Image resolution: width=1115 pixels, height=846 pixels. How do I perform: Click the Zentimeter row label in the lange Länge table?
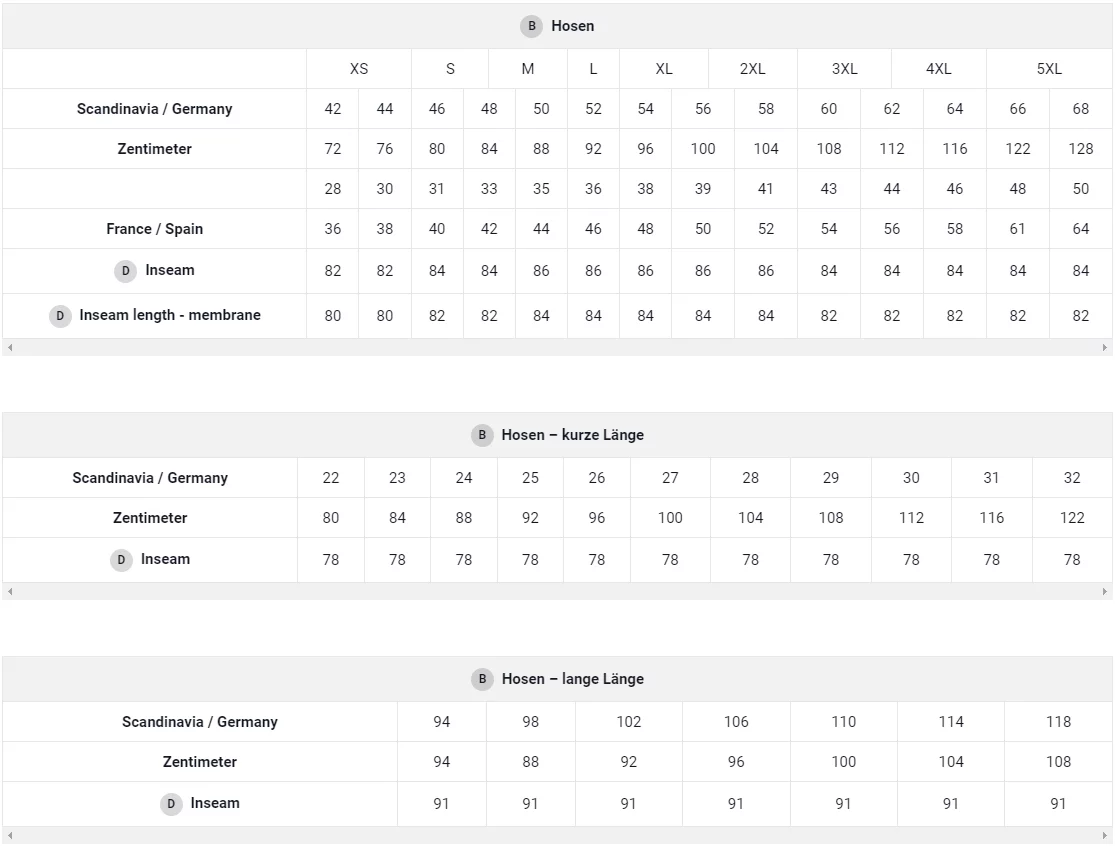[199, 762]
